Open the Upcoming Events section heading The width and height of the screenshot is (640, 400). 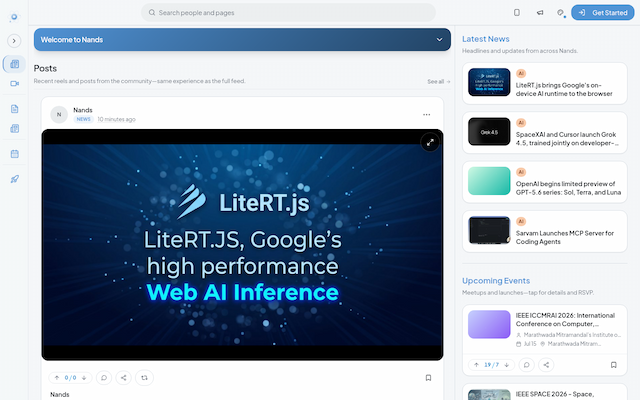pyautogui.click(x=496, y=281)
